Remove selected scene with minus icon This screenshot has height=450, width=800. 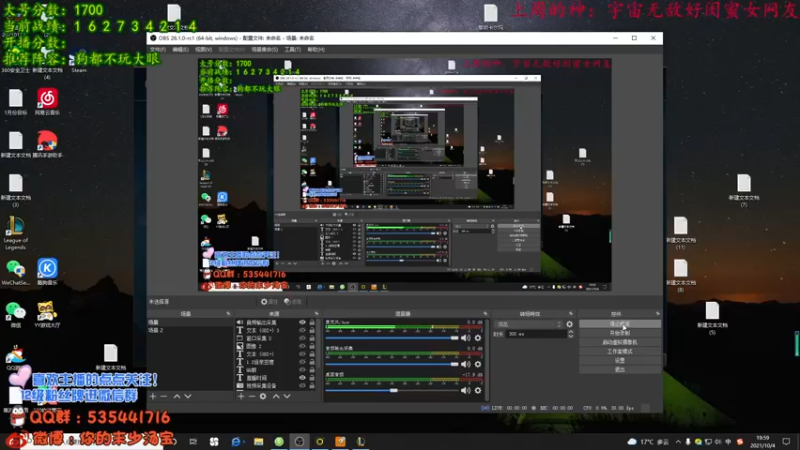164,396
